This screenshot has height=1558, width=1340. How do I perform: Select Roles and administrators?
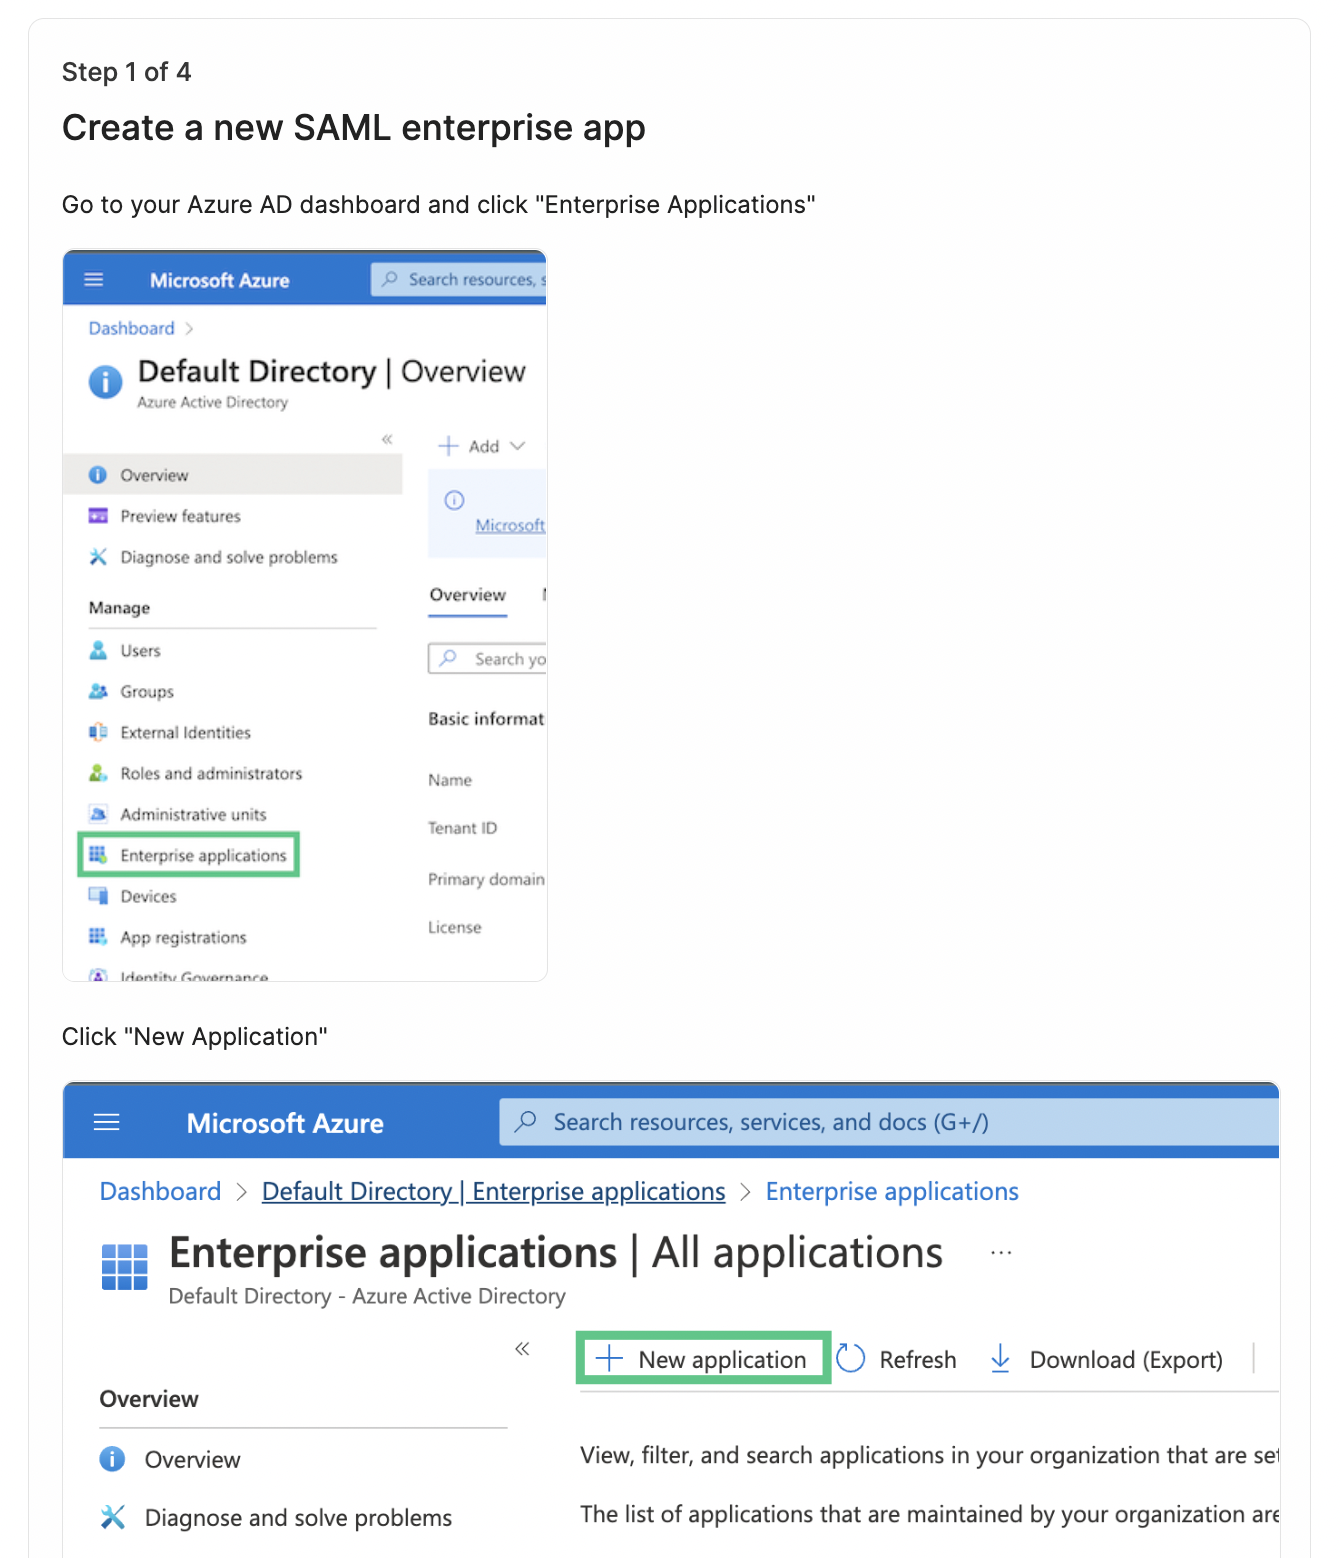coord(210,773)
